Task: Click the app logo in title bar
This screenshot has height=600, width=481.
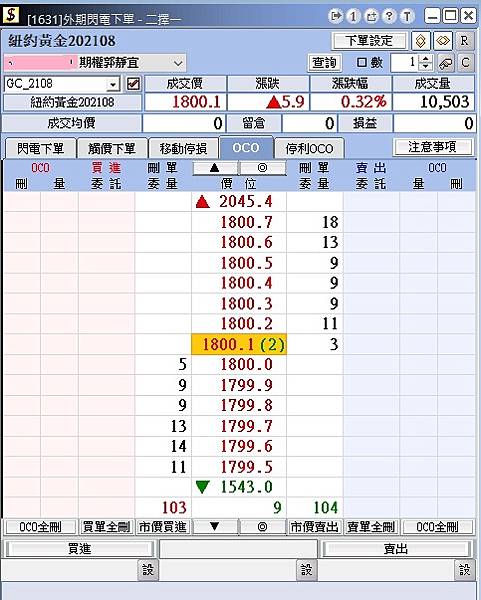Action: [10, 15]
